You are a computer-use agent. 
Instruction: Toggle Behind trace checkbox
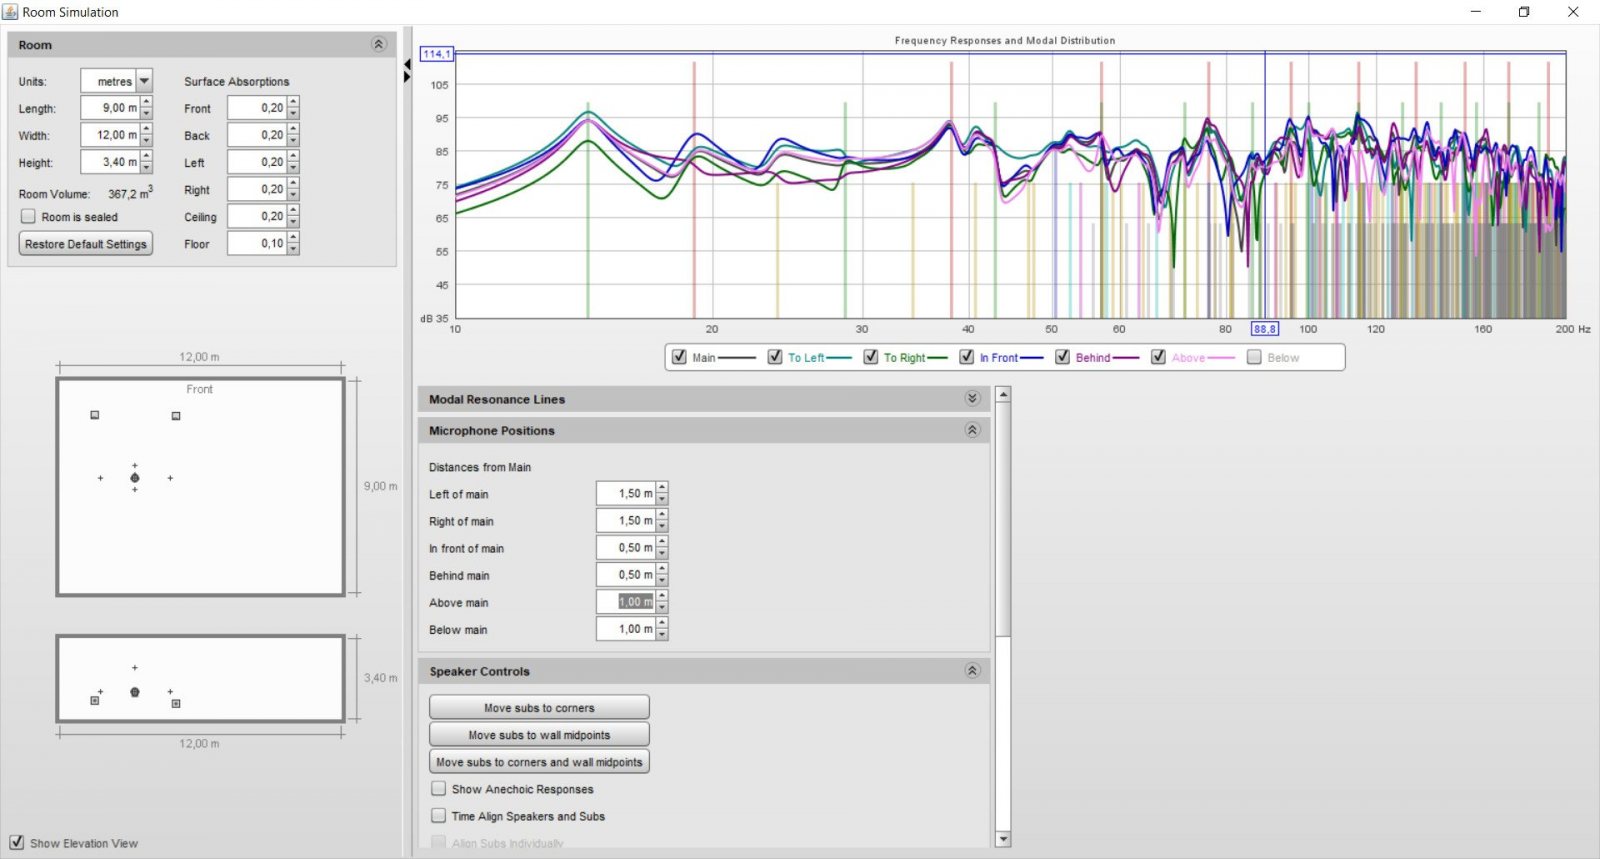pos(1063,357)
